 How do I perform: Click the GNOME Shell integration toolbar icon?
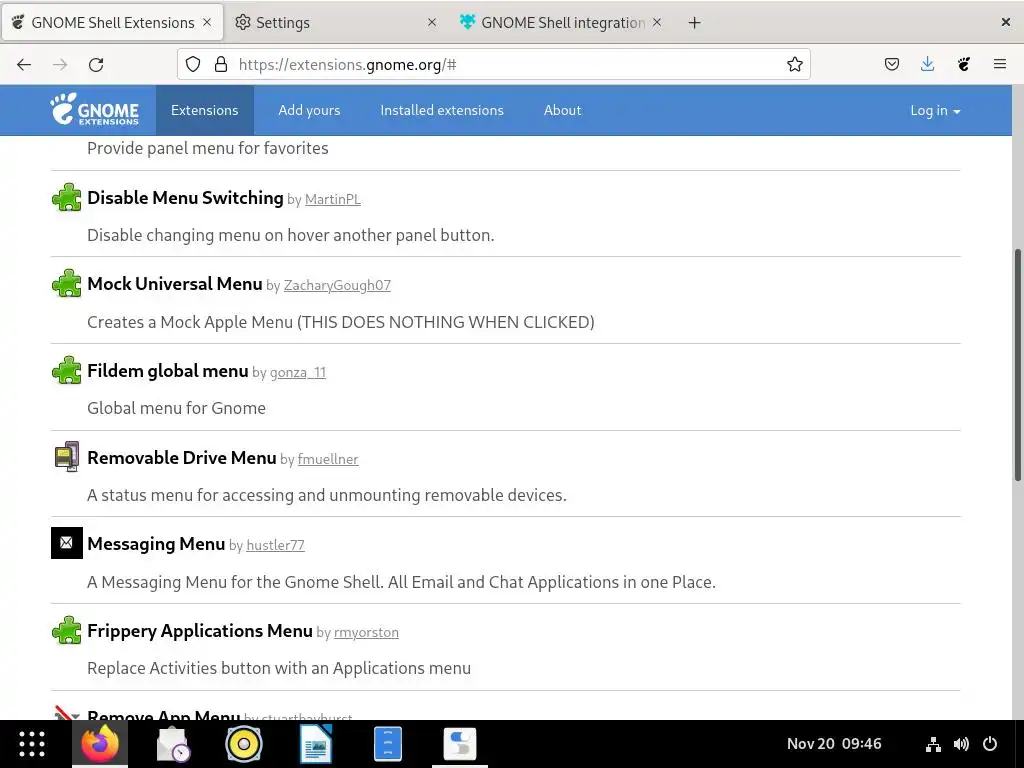(963, 64)
